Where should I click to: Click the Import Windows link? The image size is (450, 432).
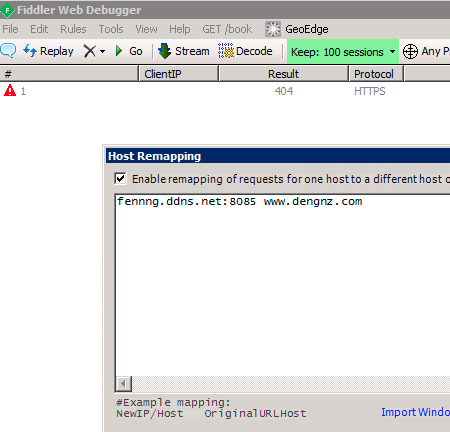click(415, 412)
